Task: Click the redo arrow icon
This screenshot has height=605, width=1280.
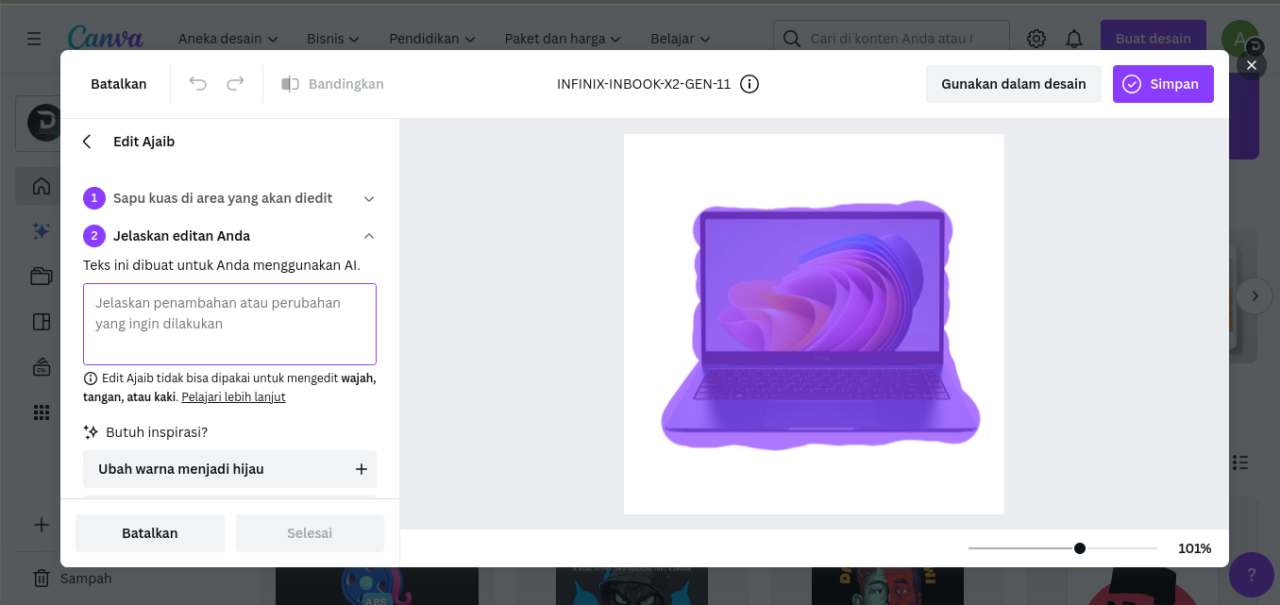Action: (235, 84)
